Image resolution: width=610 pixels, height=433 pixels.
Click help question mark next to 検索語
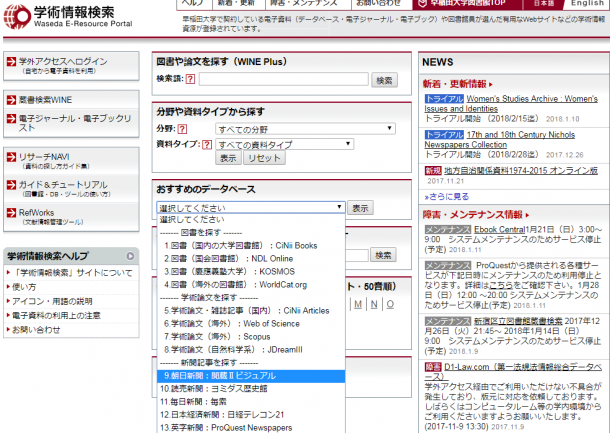tap(190, 79)
